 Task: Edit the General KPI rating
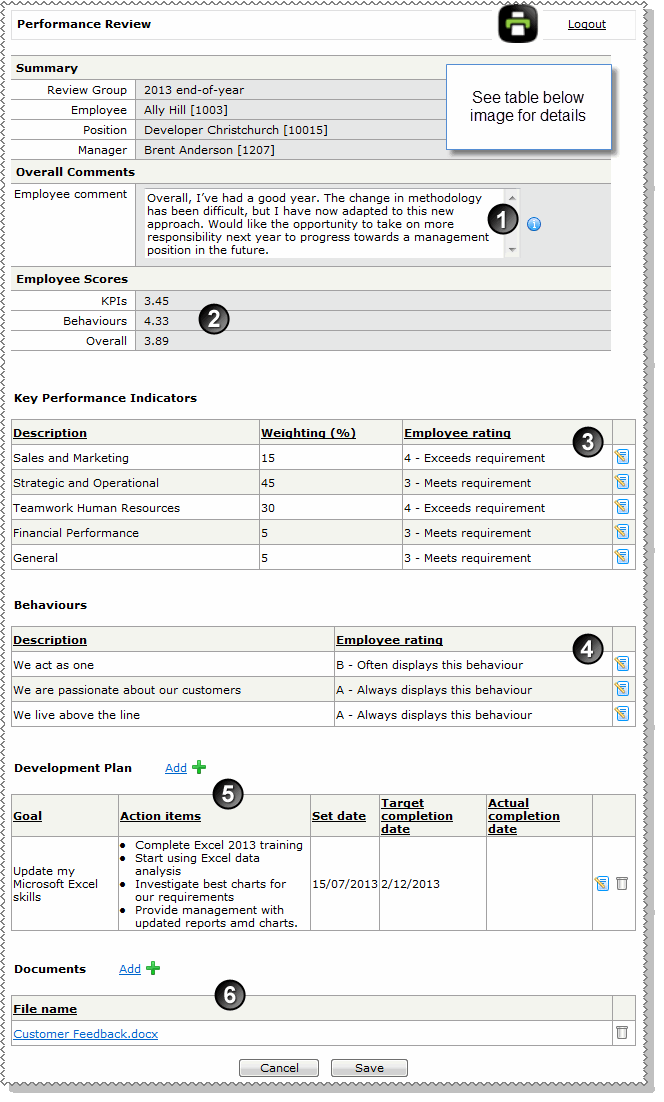pos(622,557)
